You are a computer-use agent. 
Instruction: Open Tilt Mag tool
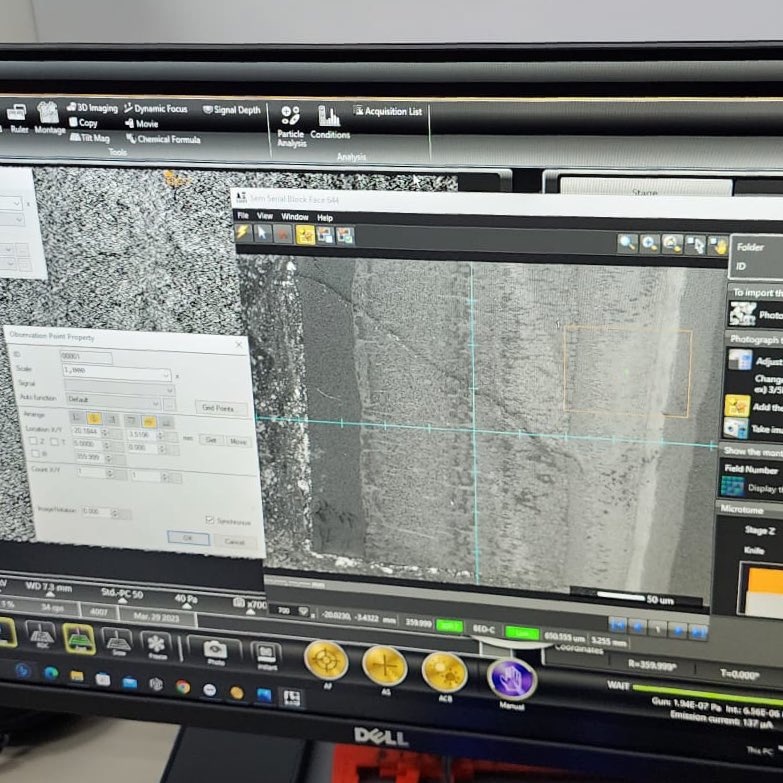point(89,137)
